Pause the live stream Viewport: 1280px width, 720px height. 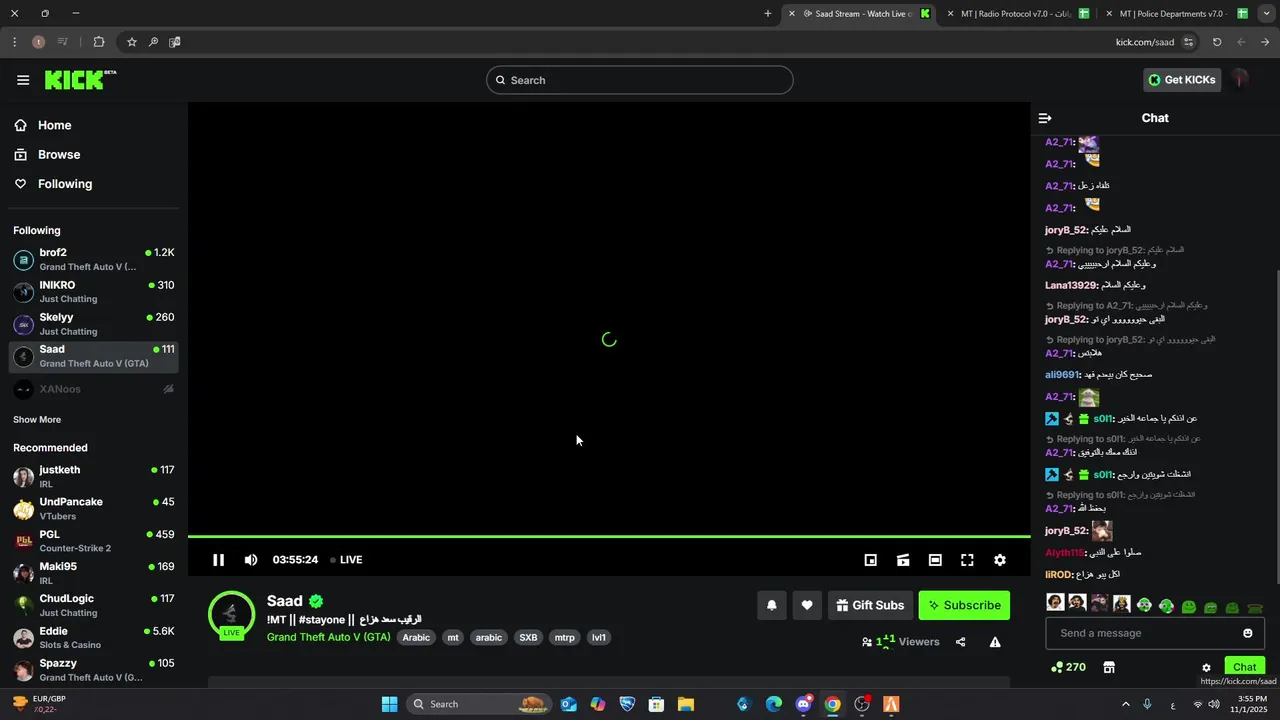coord(218,560)
